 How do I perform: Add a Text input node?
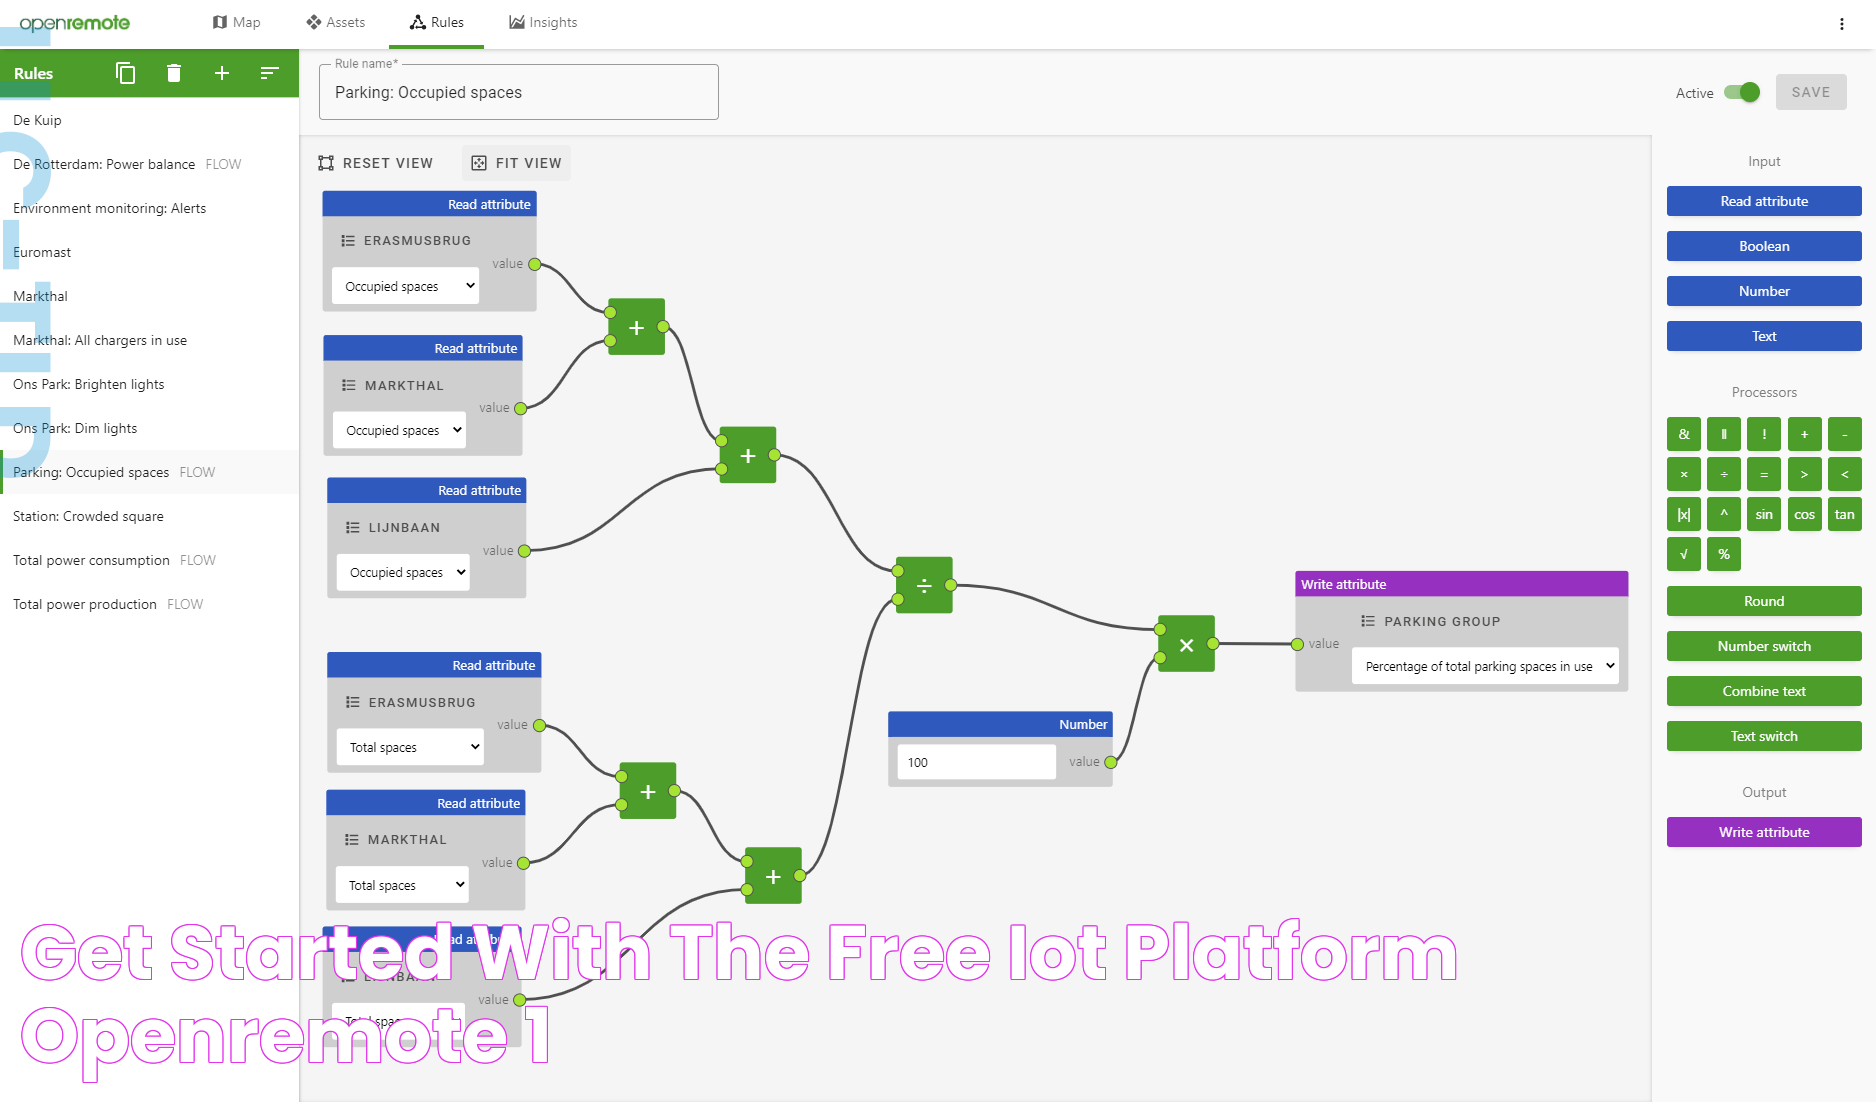(1764, 336)
